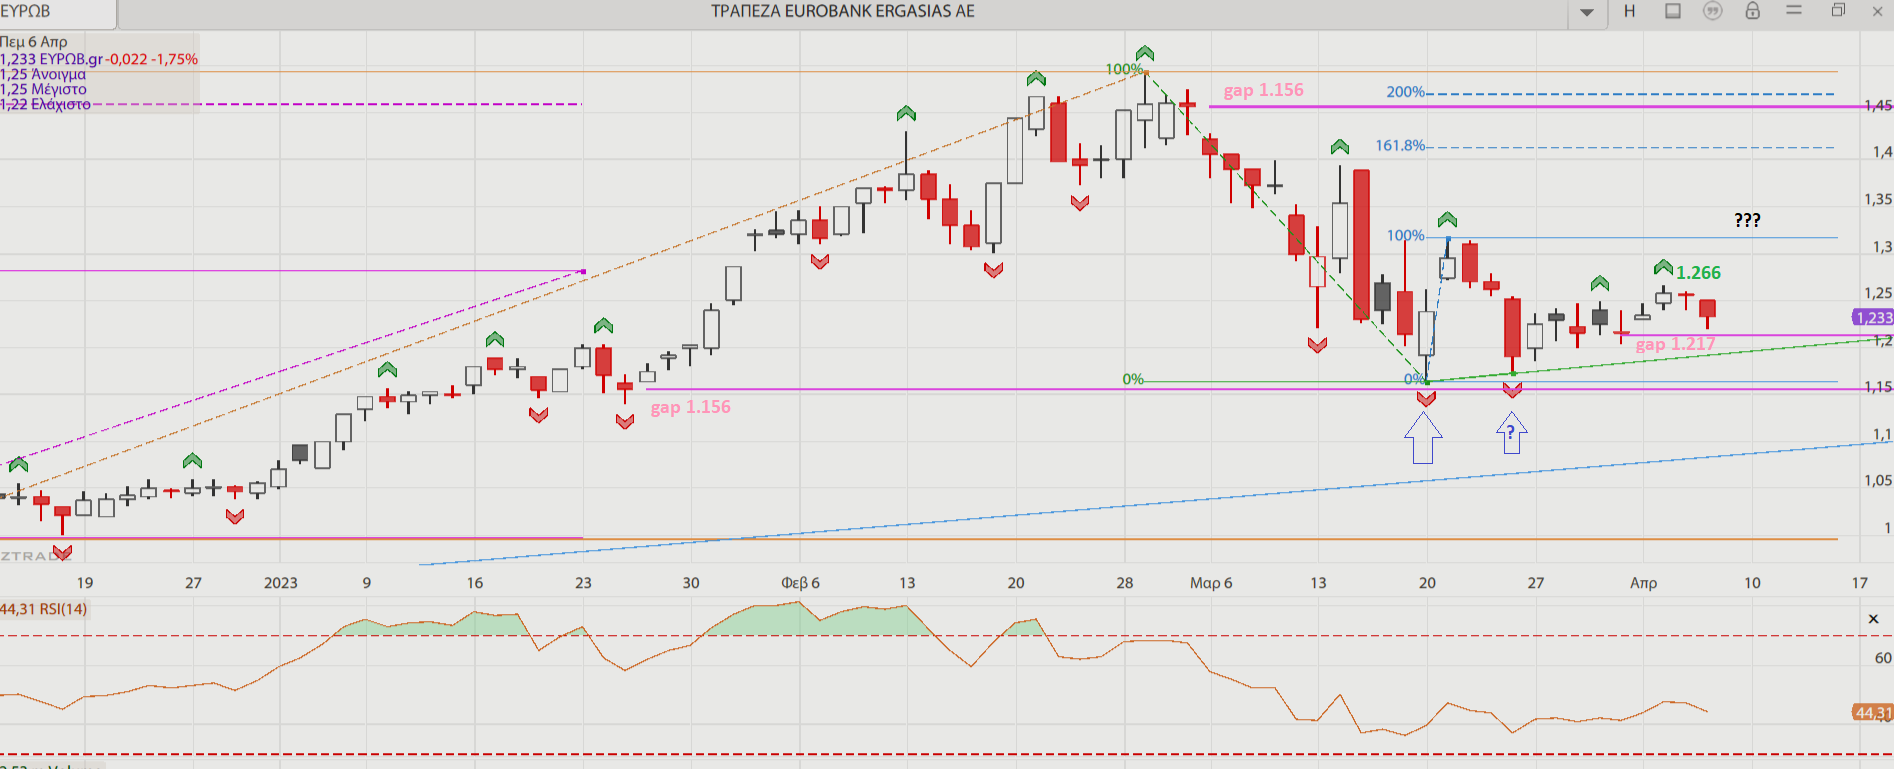Click the restore window icon
The height and width of the screenshot is (769, 1894).
(1838, 10)
